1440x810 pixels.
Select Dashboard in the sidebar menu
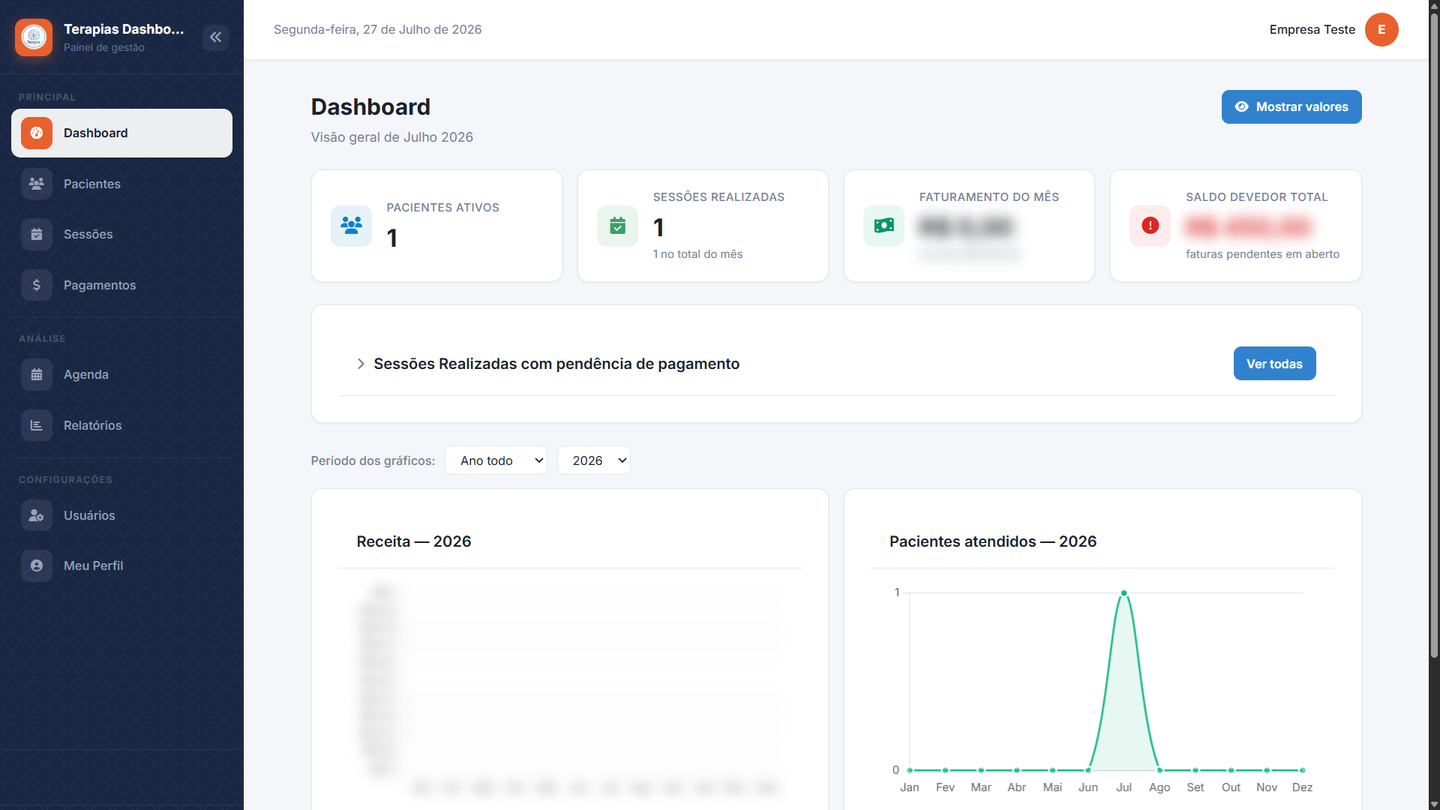tap(122, 133)
